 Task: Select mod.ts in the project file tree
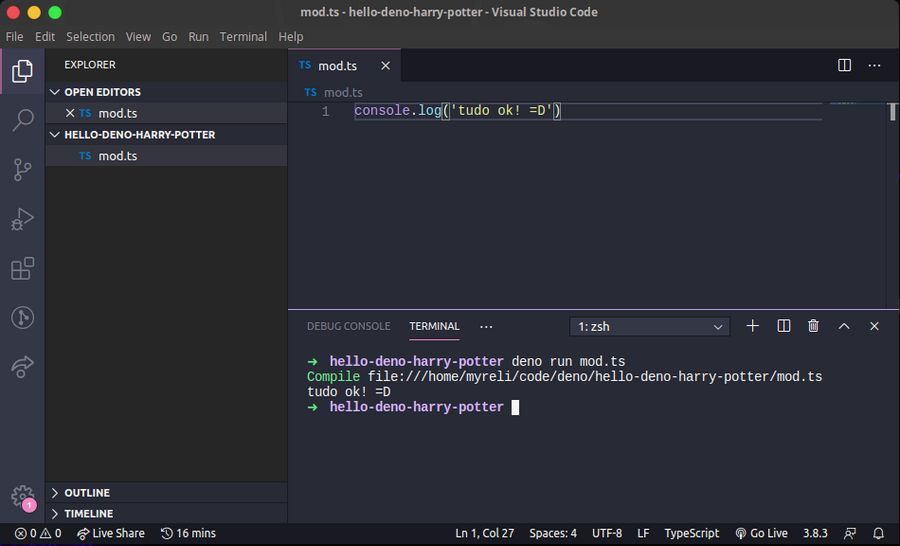(117, 156)
